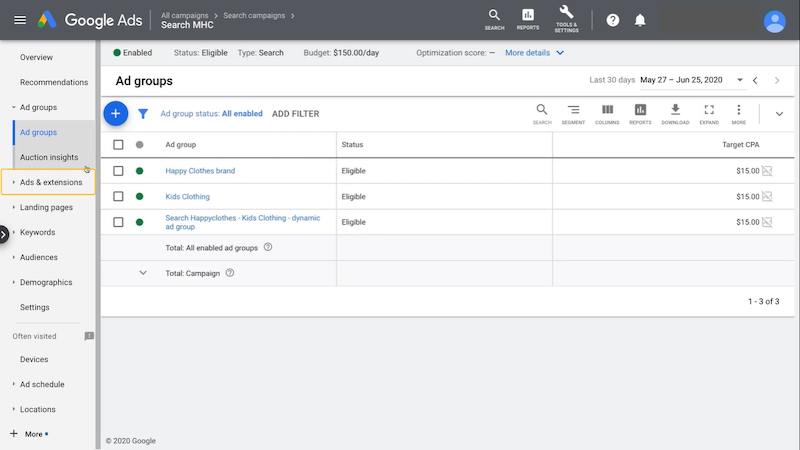The image size is (800, 450).
Task: Open Reports from the top bar
Action: pos(528,20)
